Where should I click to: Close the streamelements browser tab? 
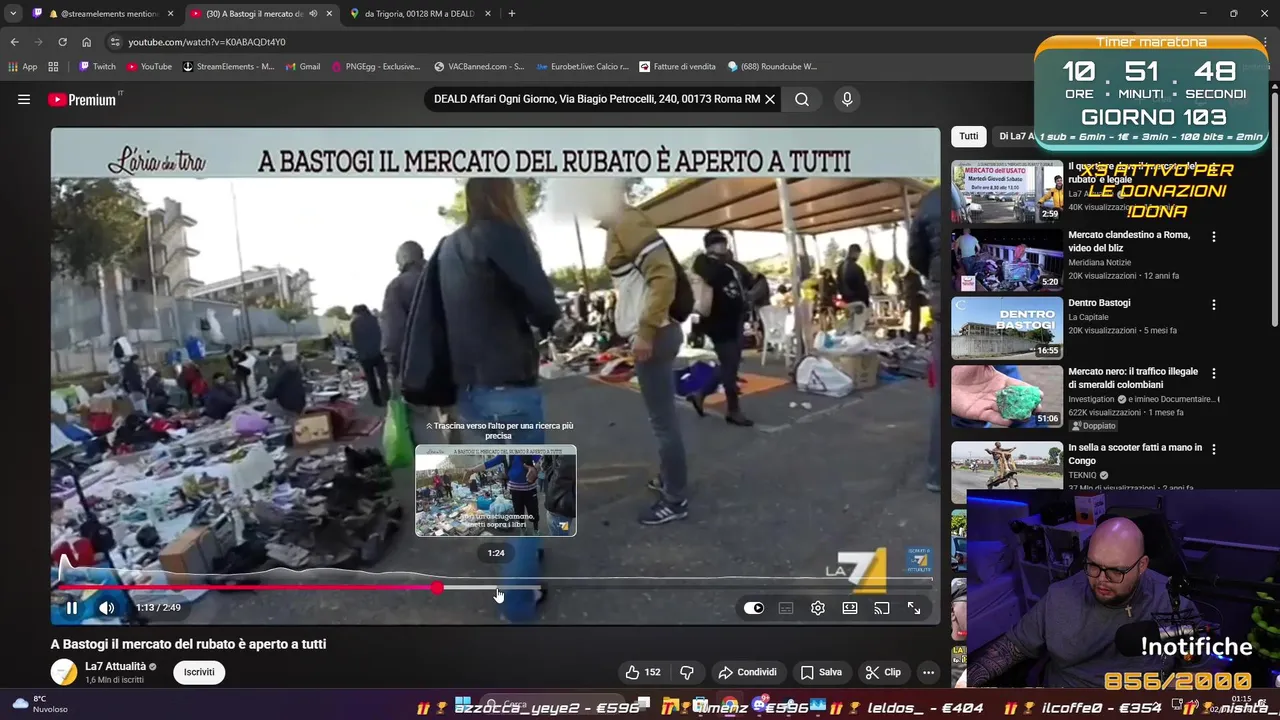pos(170,14)
